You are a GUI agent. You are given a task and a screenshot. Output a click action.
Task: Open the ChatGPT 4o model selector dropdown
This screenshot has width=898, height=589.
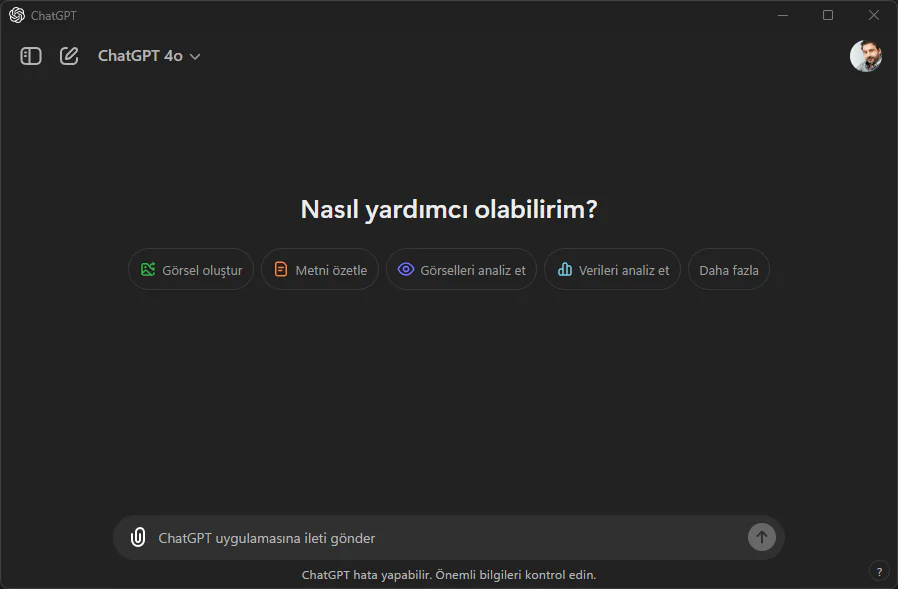(142, 56)
